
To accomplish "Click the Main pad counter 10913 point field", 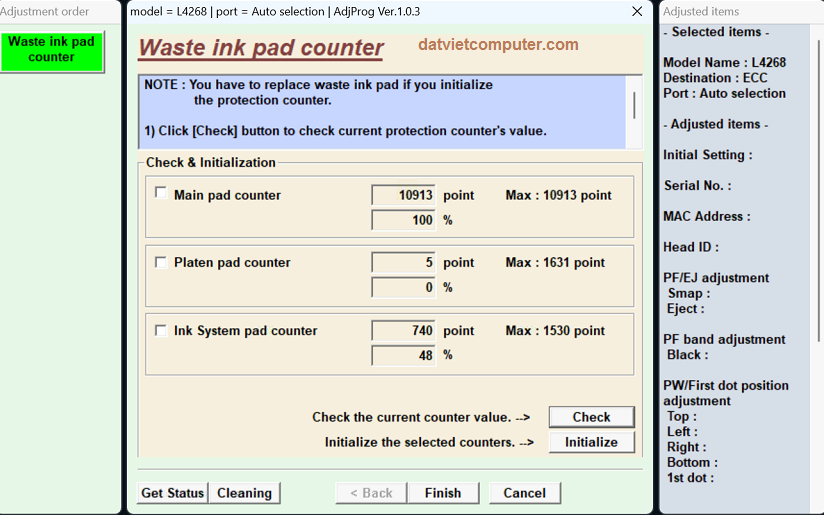I will pos(404,195).
